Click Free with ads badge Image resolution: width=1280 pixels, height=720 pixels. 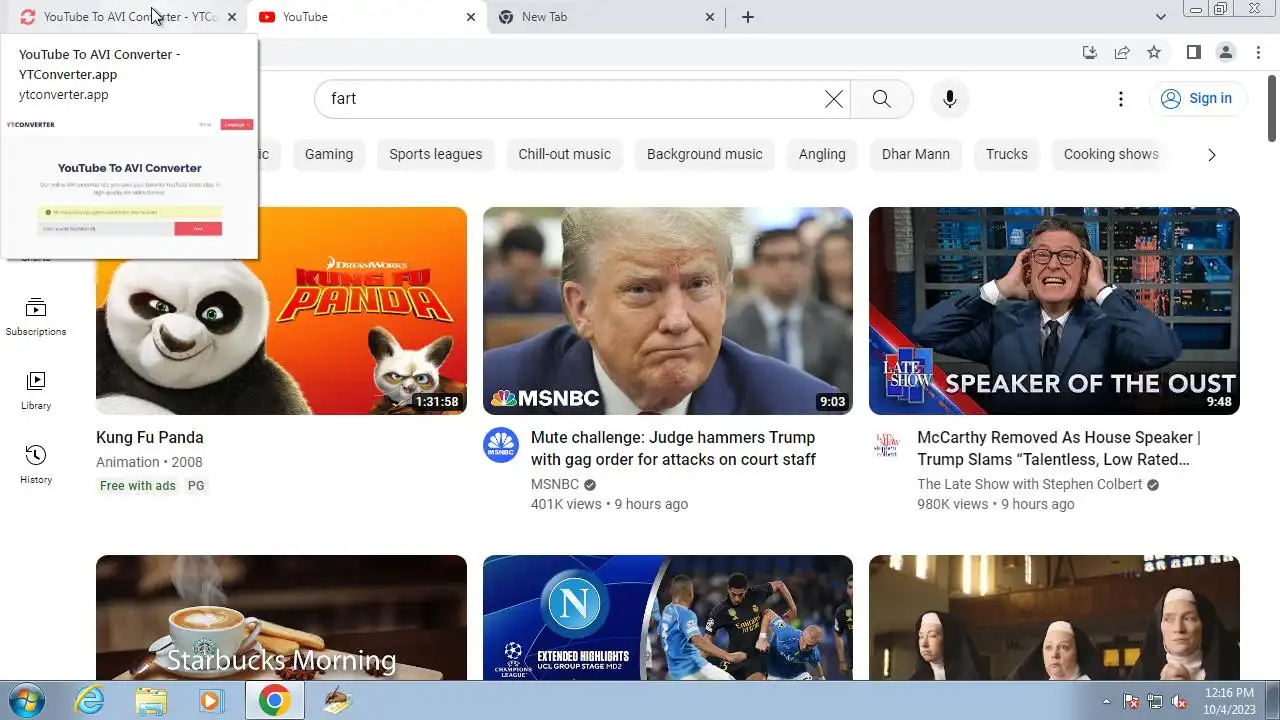click(138, 486)
